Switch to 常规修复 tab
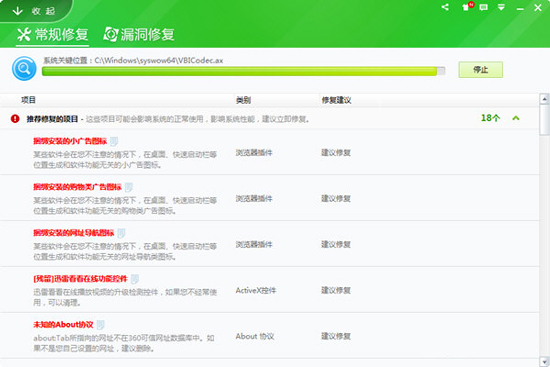This screenshot has width=550, height=367. click(x=53, y=35)
